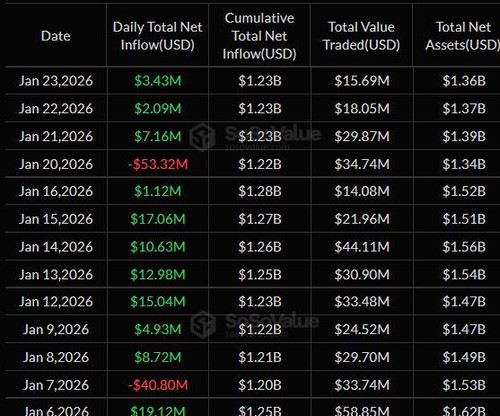Click the $7.16M inflow on Jan 21
500x416 pixels.
[158, 137]
